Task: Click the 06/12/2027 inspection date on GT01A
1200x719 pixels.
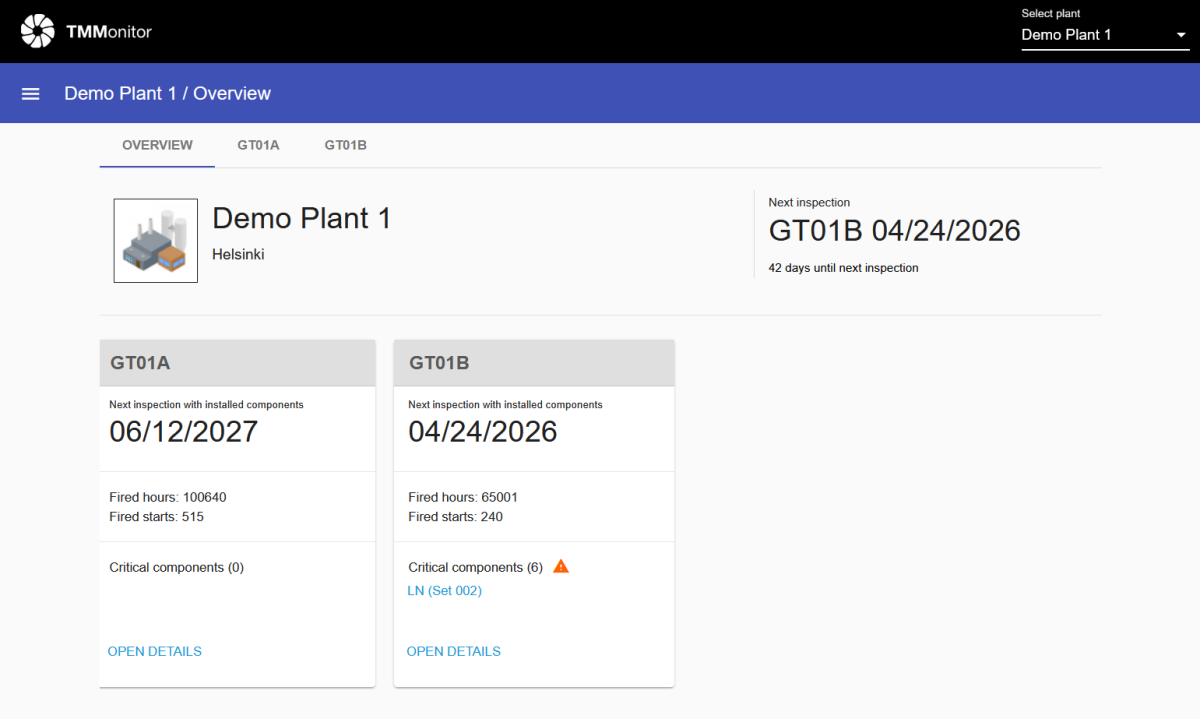Action: (x=184, y=431)
